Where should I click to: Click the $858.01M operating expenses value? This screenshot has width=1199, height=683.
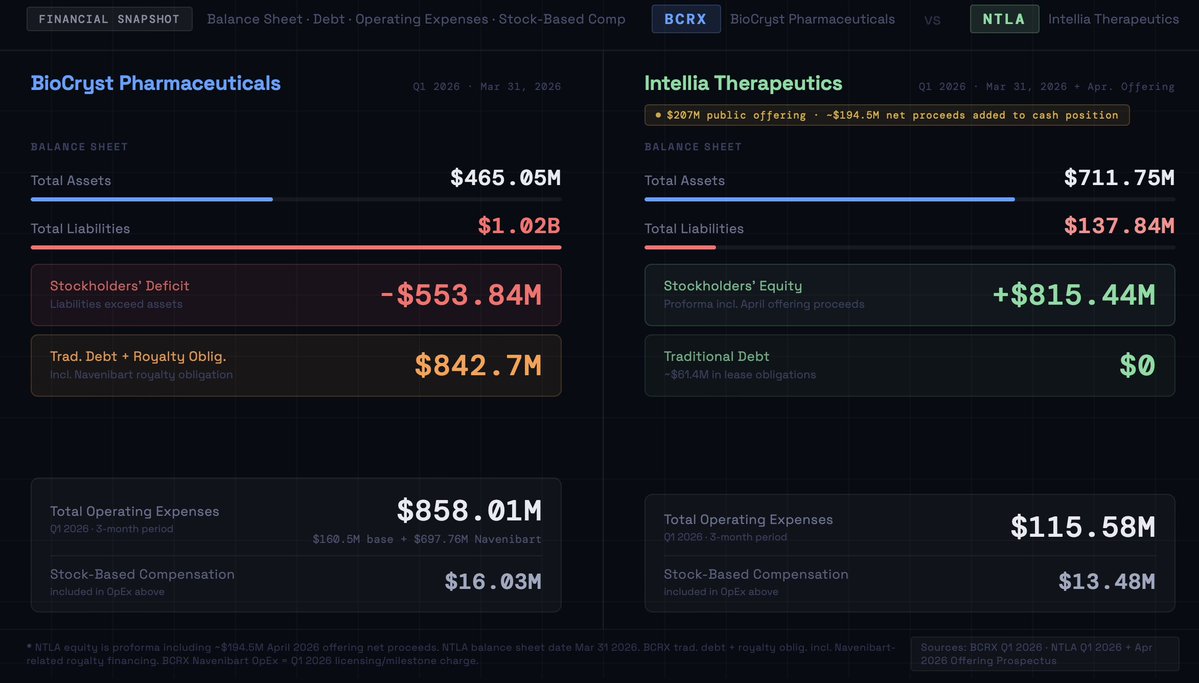(469, 511)
